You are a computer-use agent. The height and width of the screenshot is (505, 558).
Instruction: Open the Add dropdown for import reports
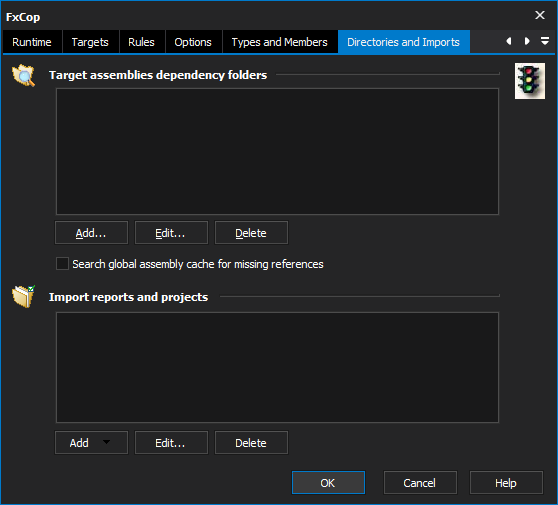pyautogui.click(x=91, y=443)
